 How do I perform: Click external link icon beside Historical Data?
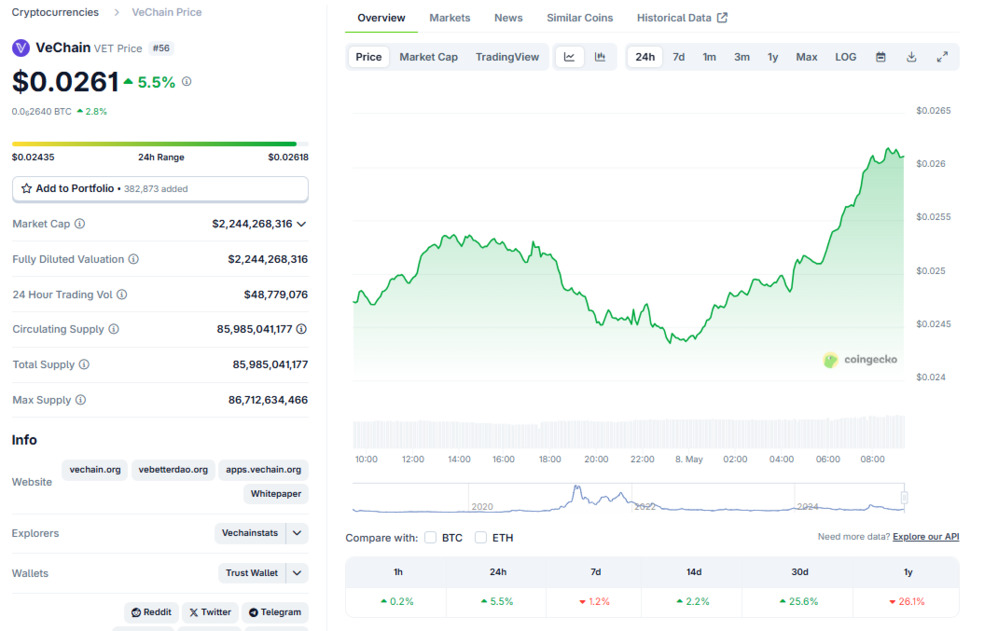point(722,18)
